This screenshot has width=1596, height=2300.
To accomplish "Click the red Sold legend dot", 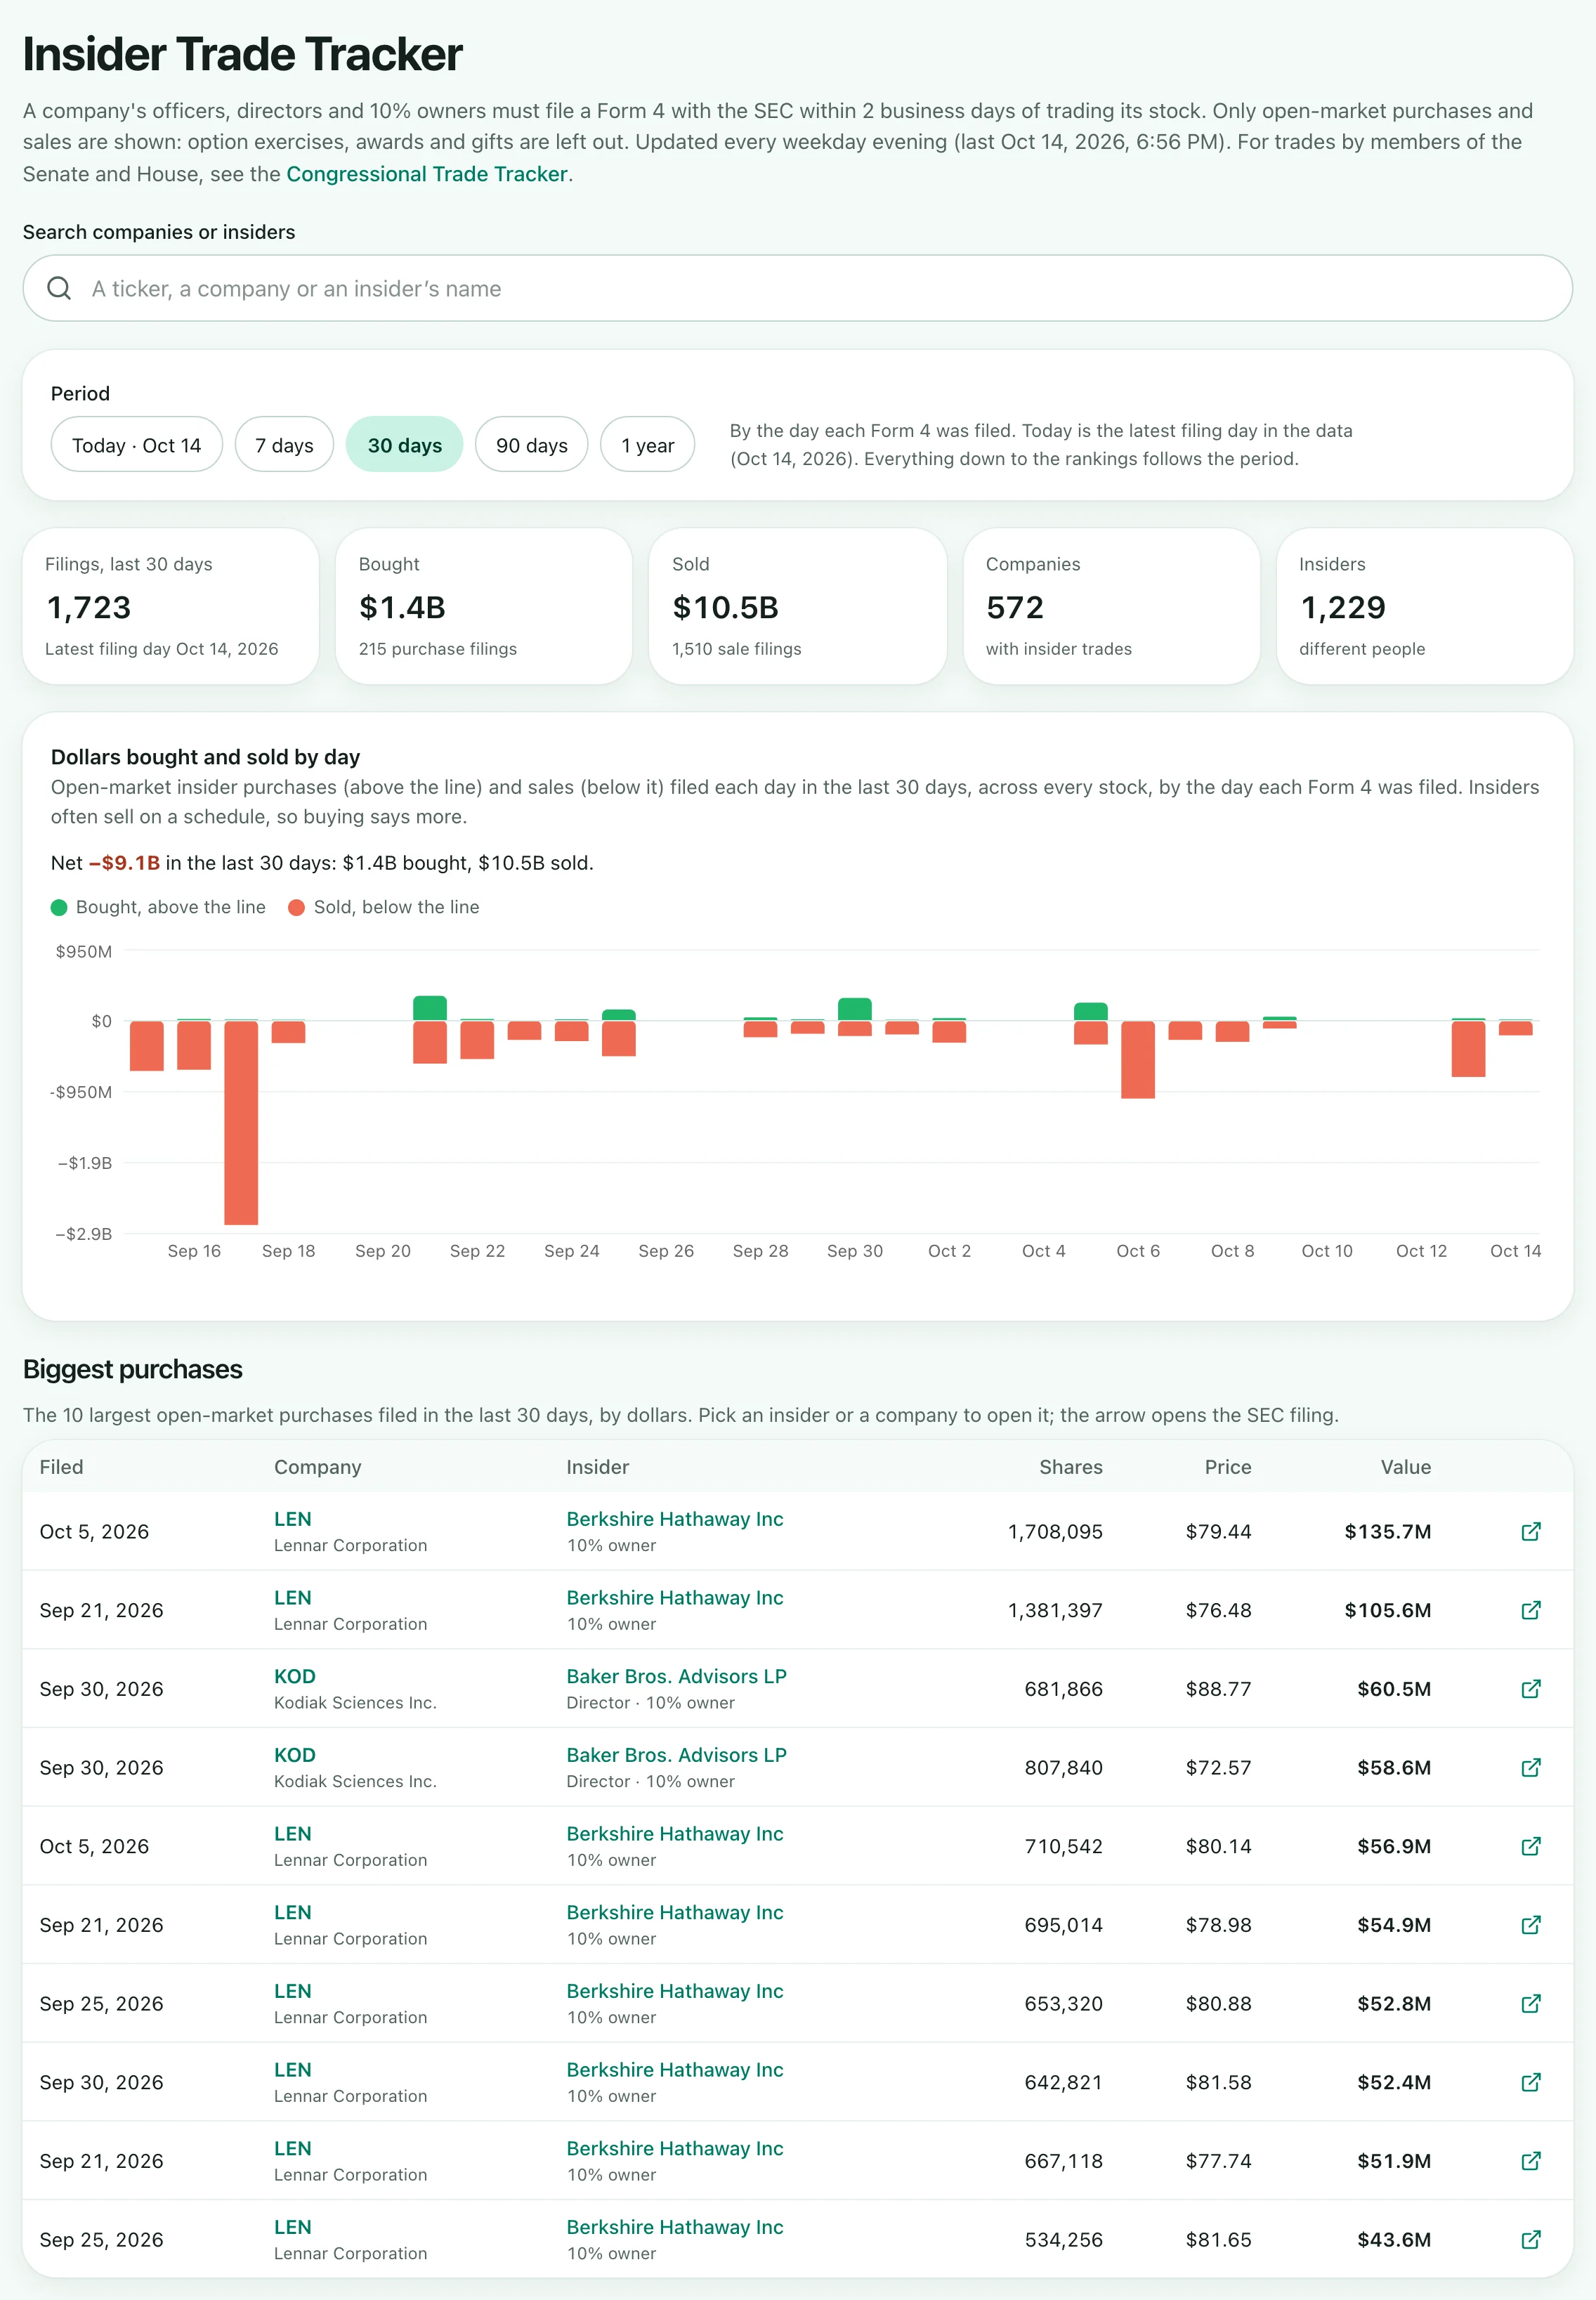I will coord(296,907).
